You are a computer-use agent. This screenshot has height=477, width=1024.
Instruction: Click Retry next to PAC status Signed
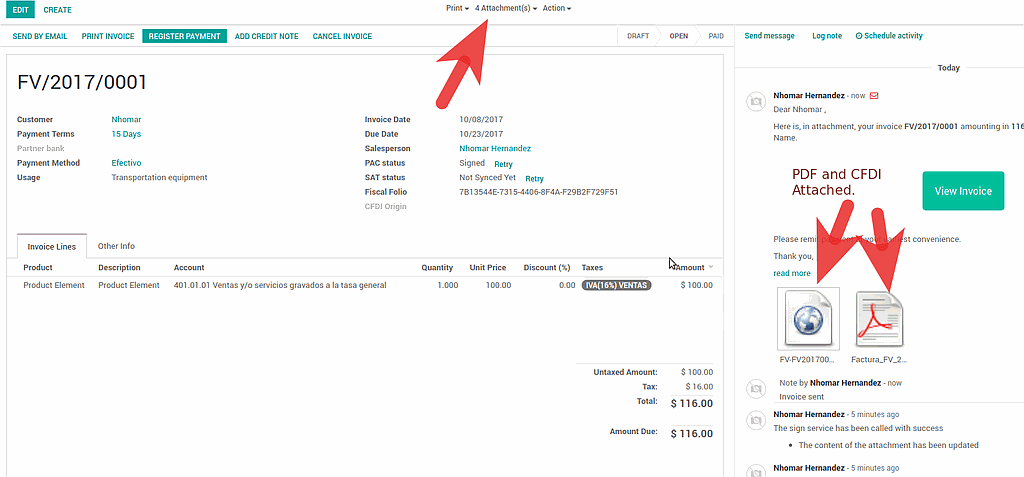(503, 164)
